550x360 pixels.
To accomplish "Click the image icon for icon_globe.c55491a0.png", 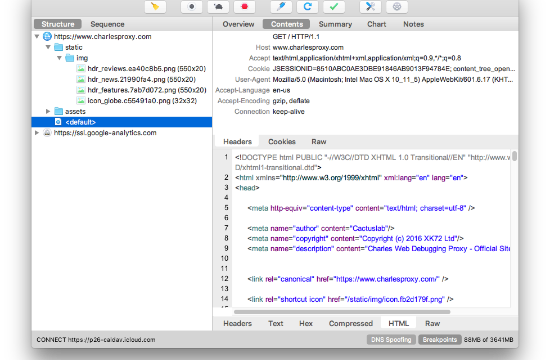I will [81, 101].
